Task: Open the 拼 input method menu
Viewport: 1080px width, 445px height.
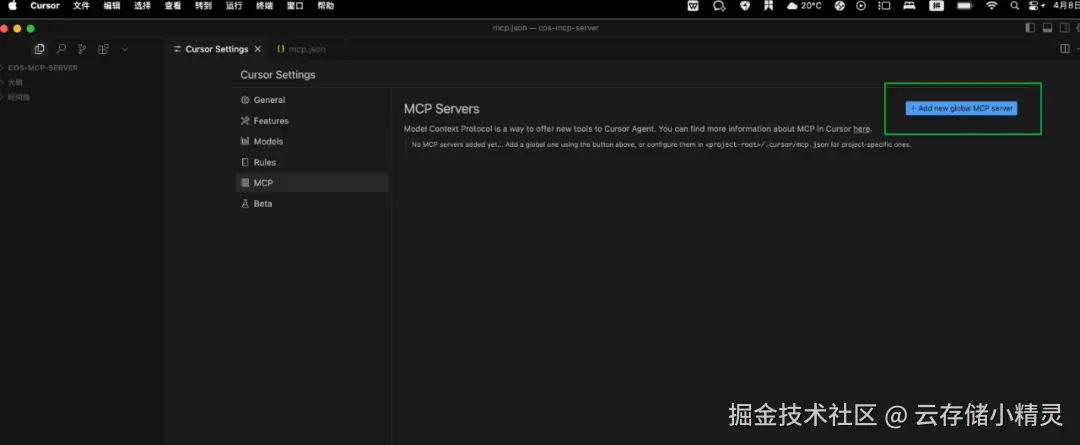Action: click(x=936, y=6)
